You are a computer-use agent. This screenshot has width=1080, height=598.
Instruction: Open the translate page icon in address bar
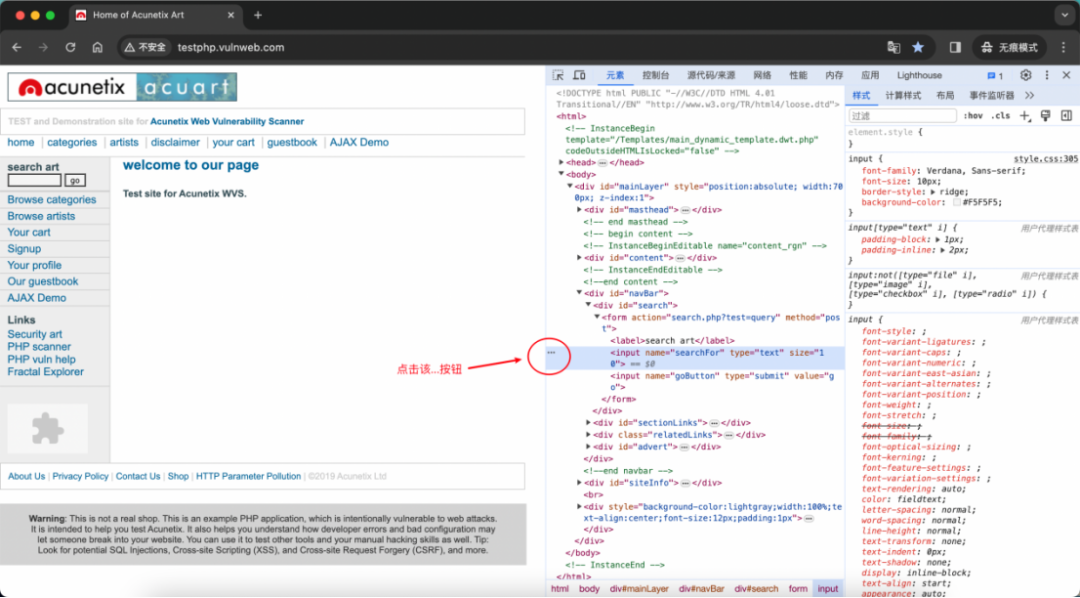tap(894, 48)
